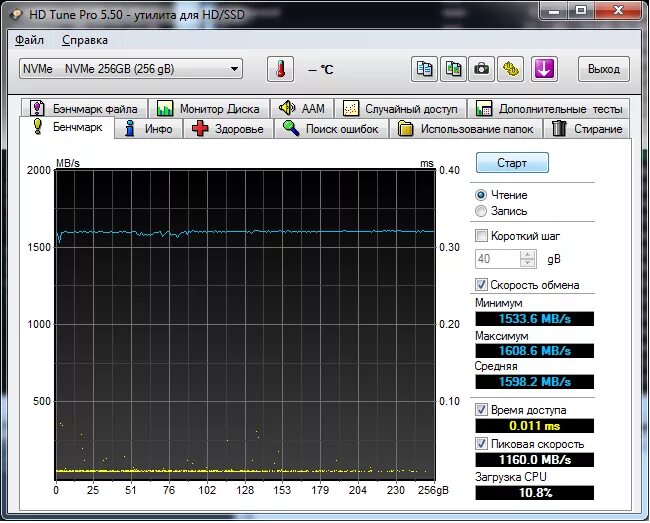Select the Запись radio button
Screen dimensions: 650x523
click(x=481, y=211)
